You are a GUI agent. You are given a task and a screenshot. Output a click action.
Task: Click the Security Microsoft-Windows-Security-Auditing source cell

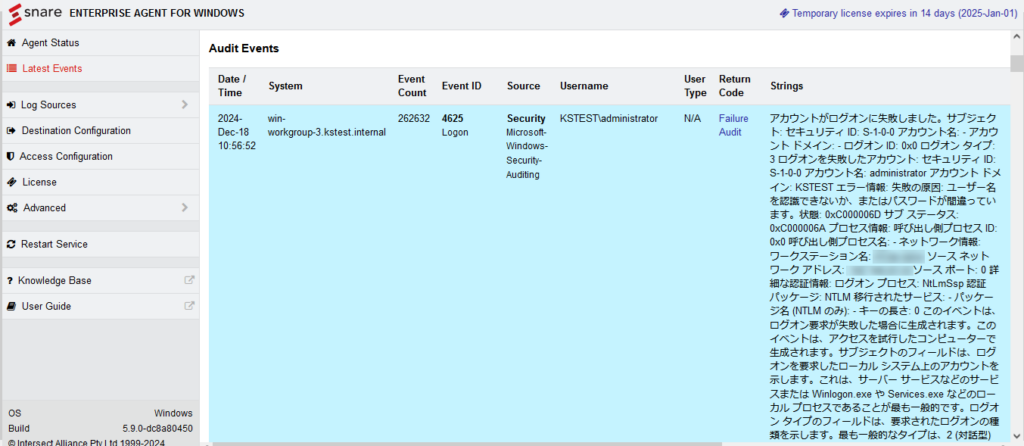(x=528, y=146)
